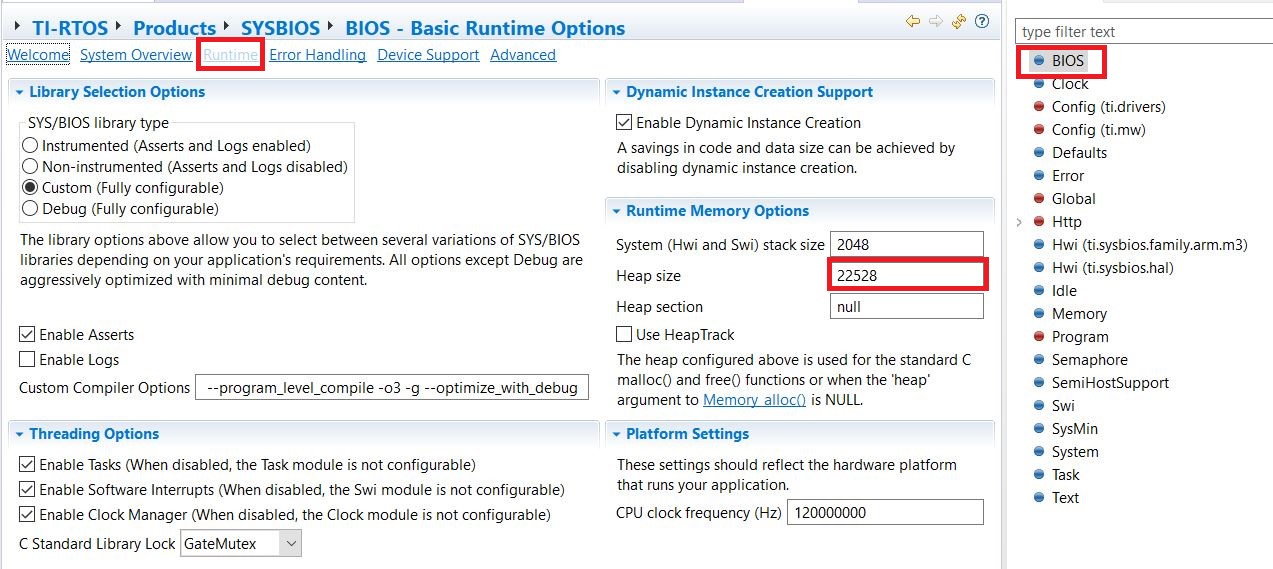Screen dimensions: 1273x569
Task: Open help with the question mark icon
Action: [982, 21]
